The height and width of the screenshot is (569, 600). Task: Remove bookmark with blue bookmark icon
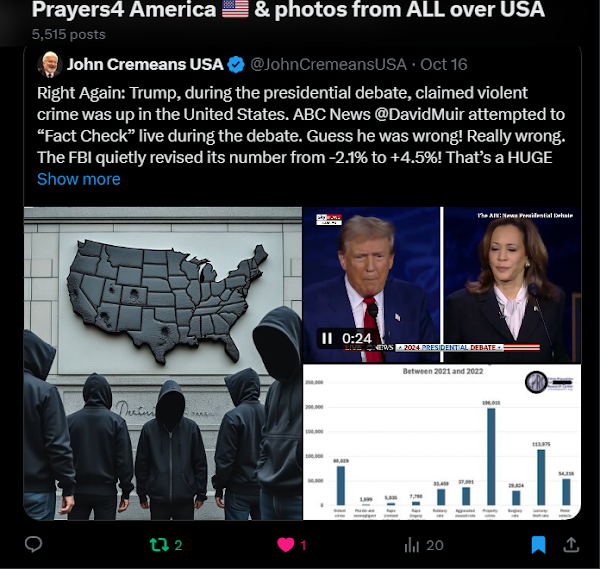538,545
